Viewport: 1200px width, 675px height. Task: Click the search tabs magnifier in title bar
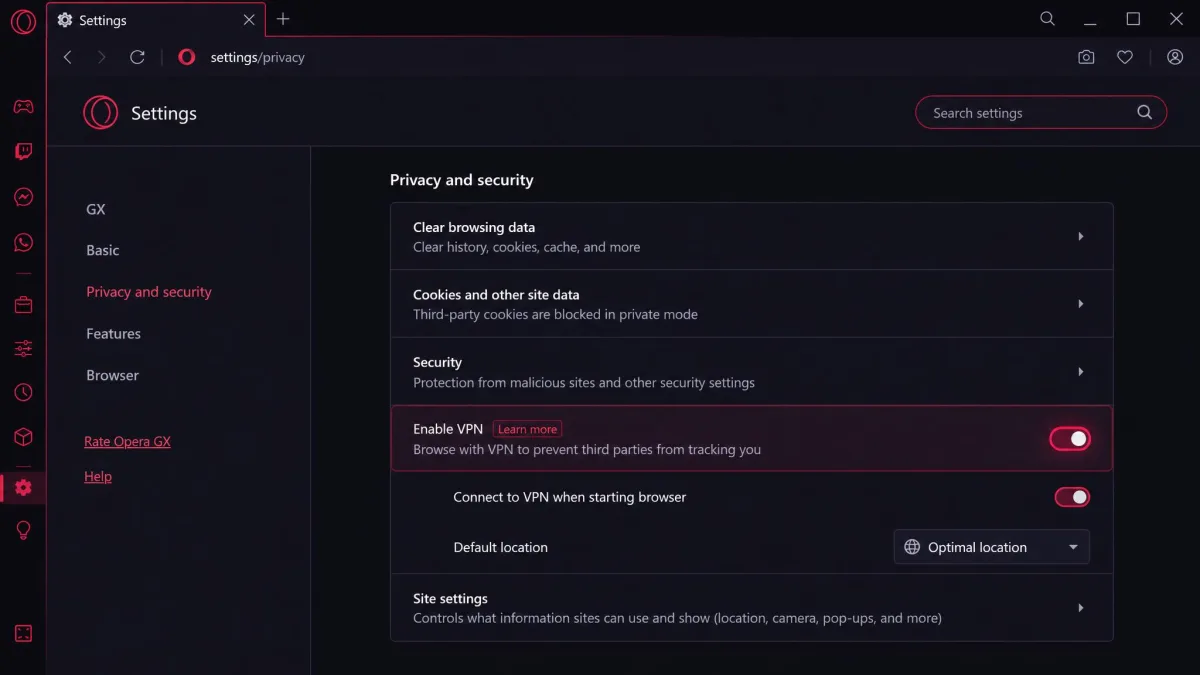tap(1047, 19)
